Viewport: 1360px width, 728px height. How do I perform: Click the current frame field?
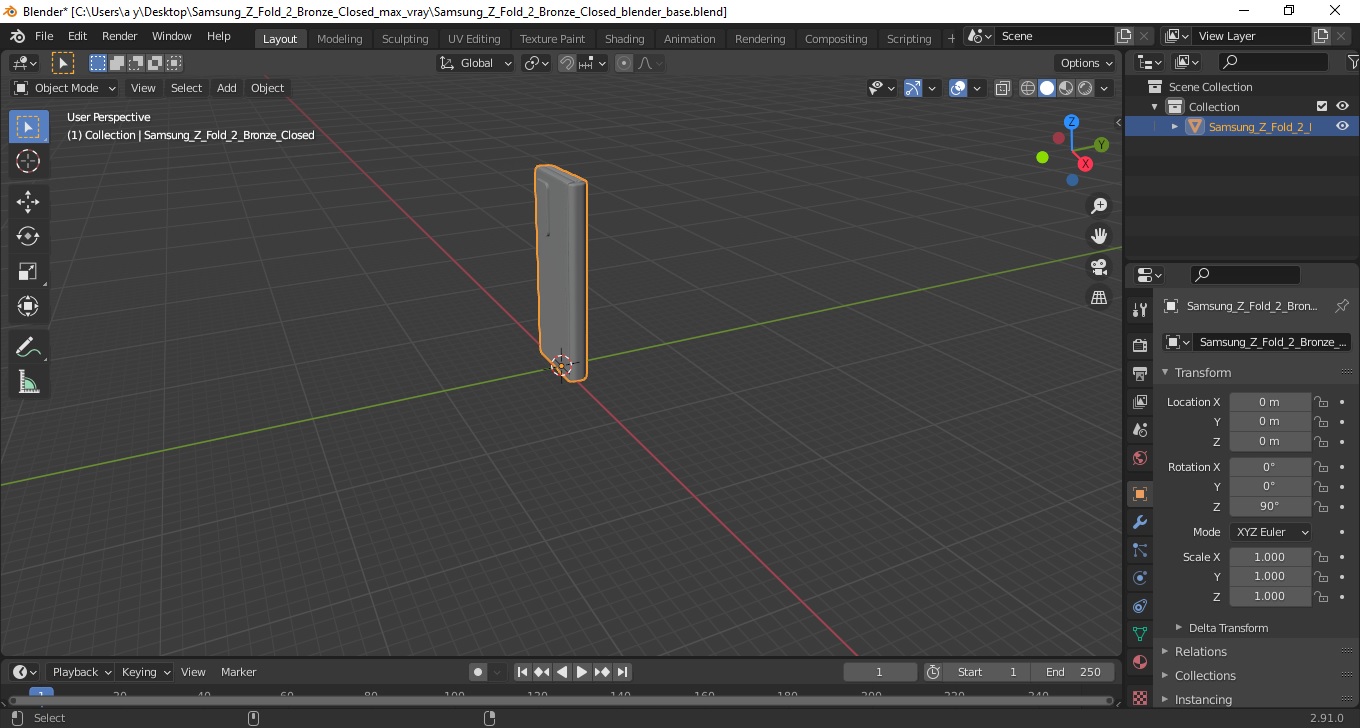click(x=880, y=672)
